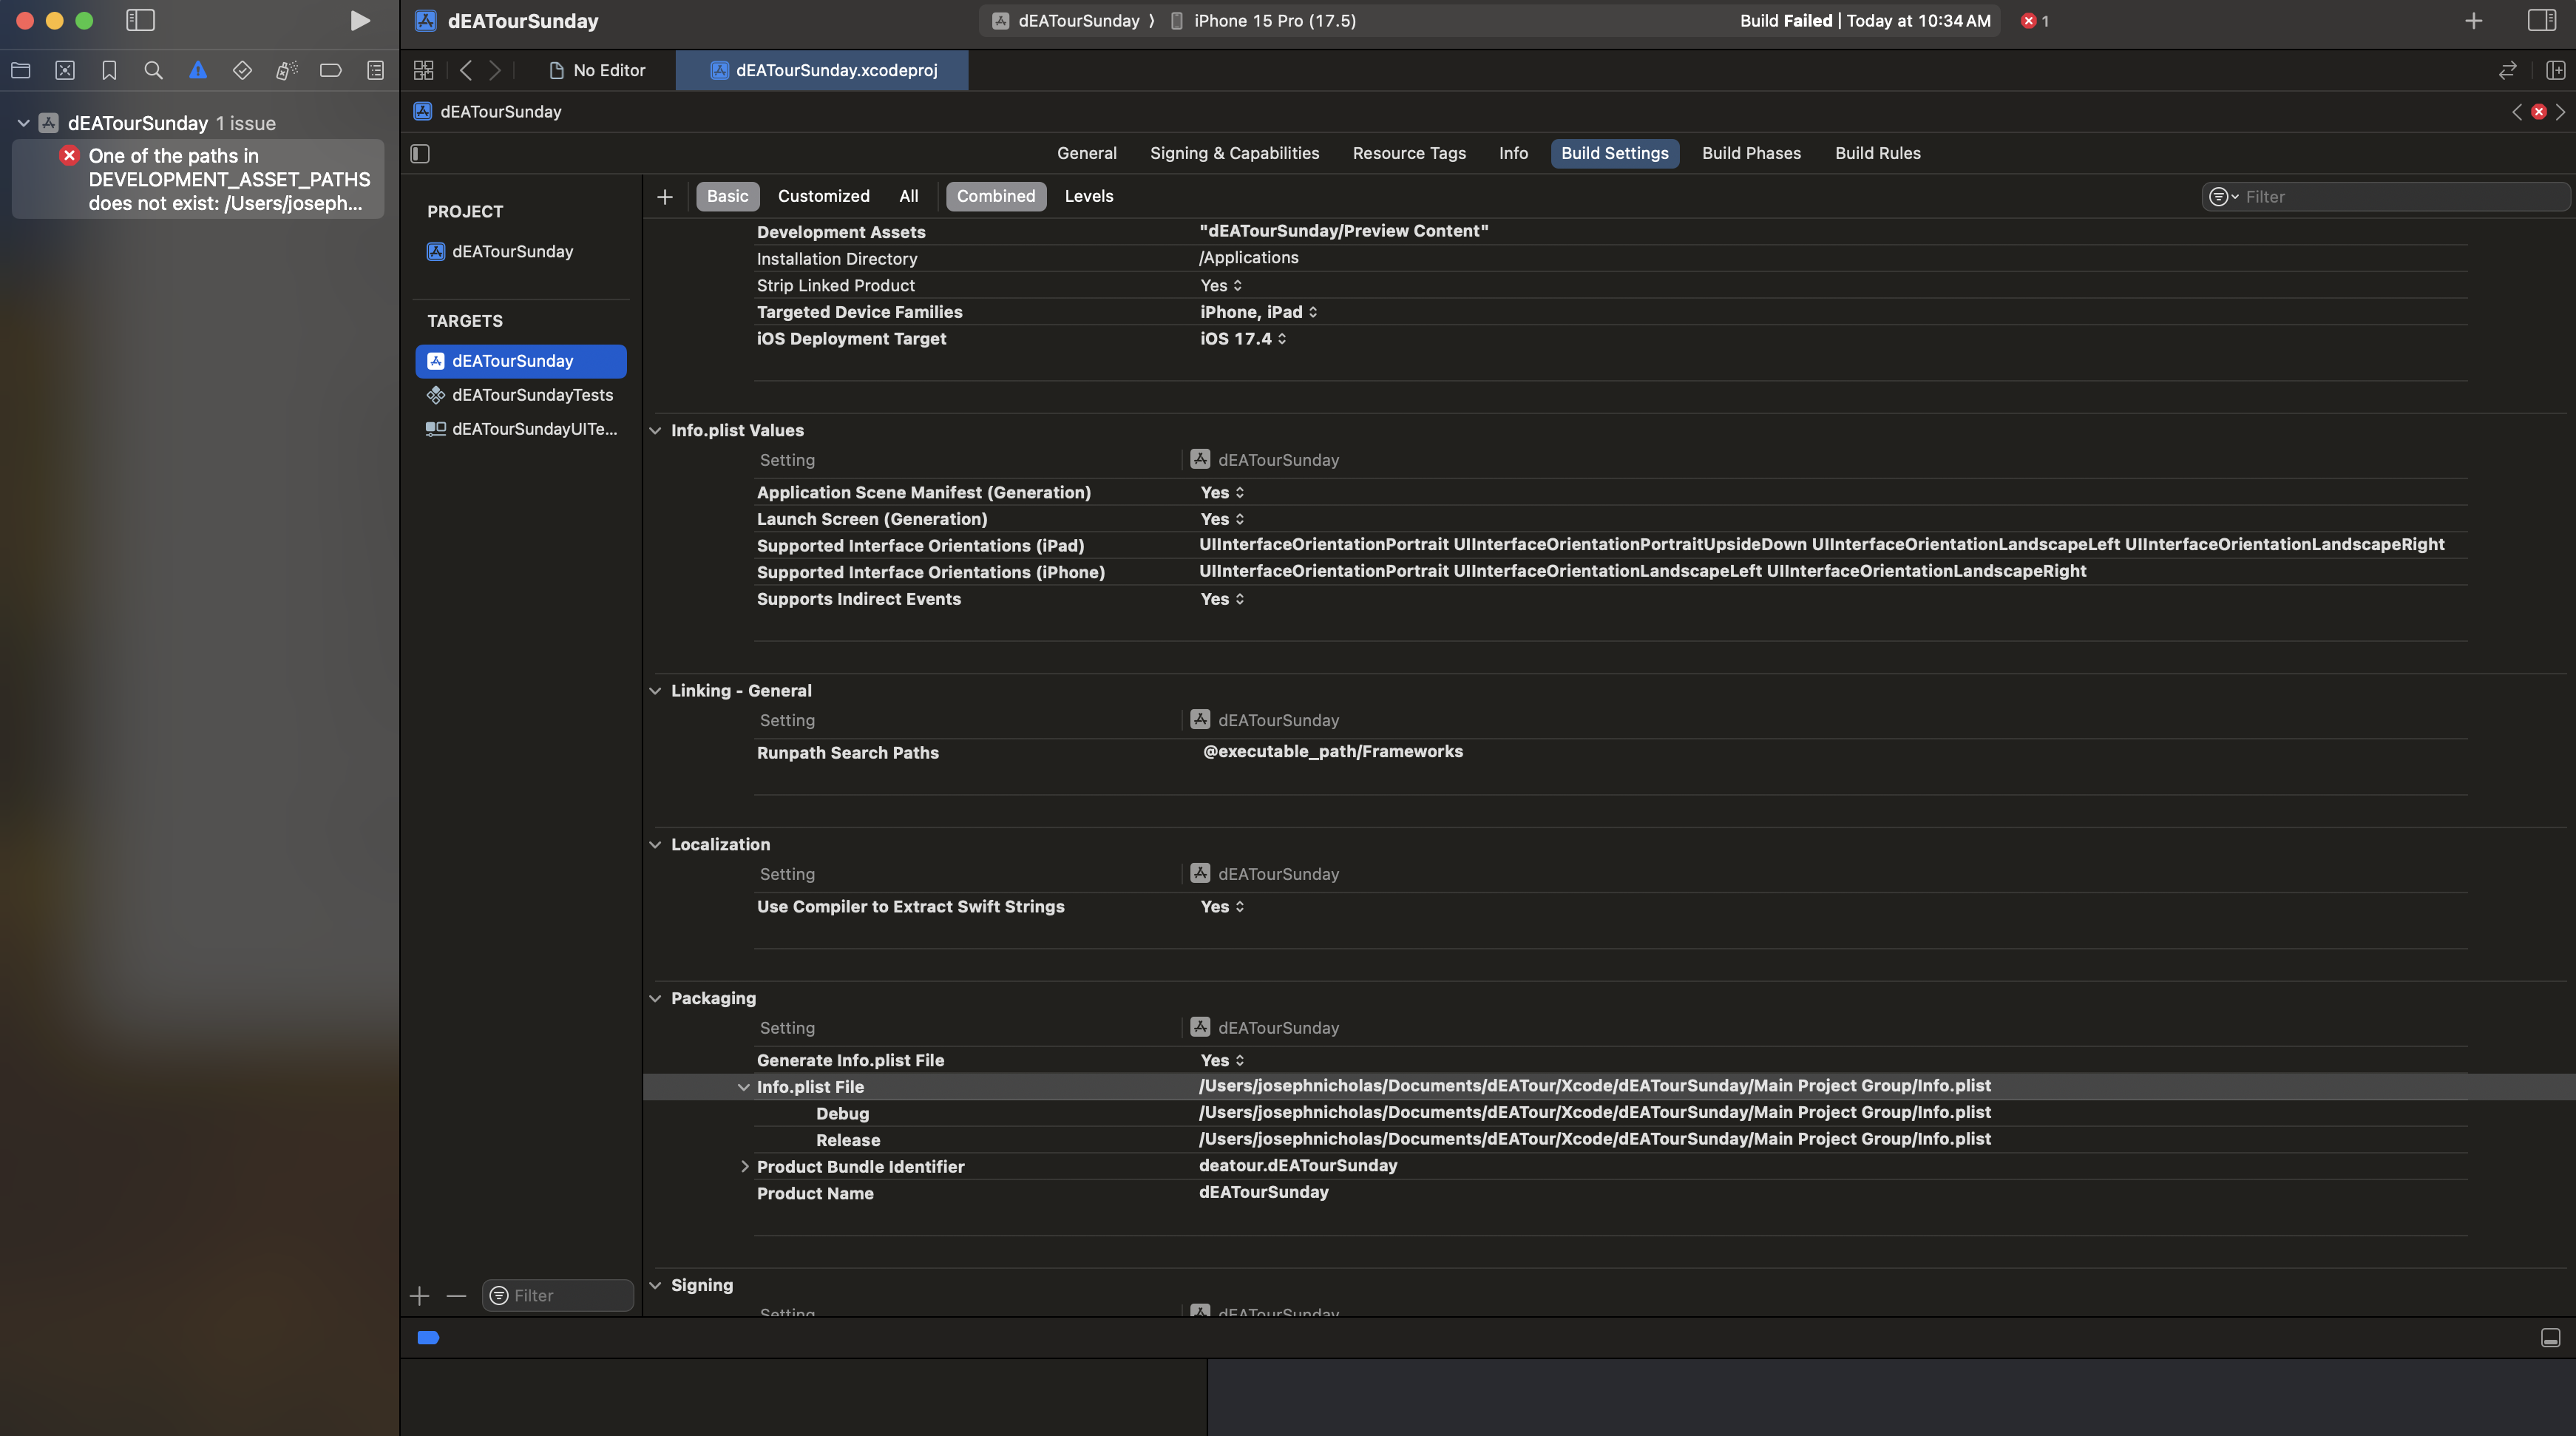Toggle the debug area button at bottom right

[x=2550, y=1338]
